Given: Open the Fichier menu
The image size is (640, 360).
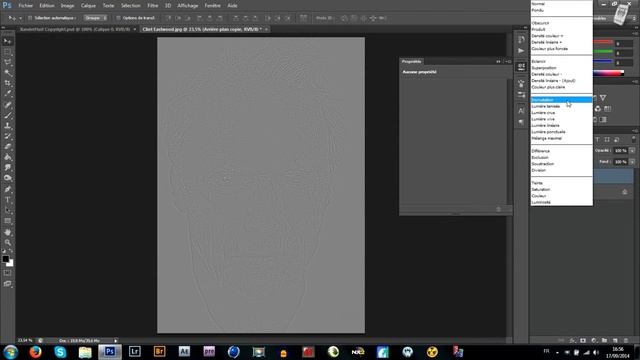Looking at the screenshot, I should click(25, 6).
